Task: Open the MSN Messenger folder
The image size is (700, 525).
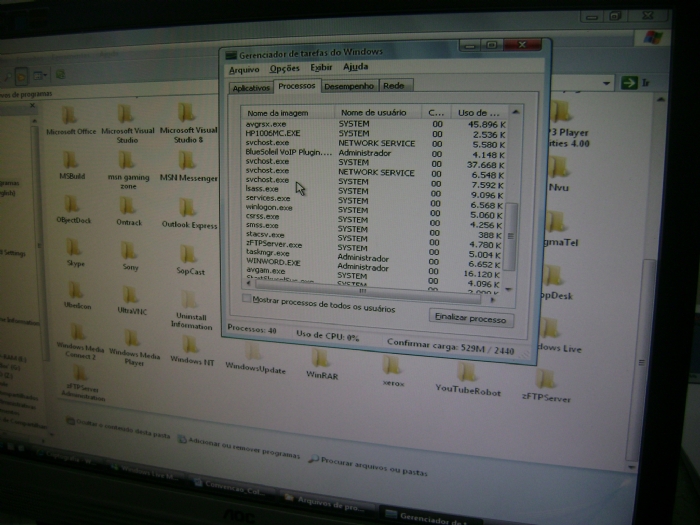Action: pos(188,166)
